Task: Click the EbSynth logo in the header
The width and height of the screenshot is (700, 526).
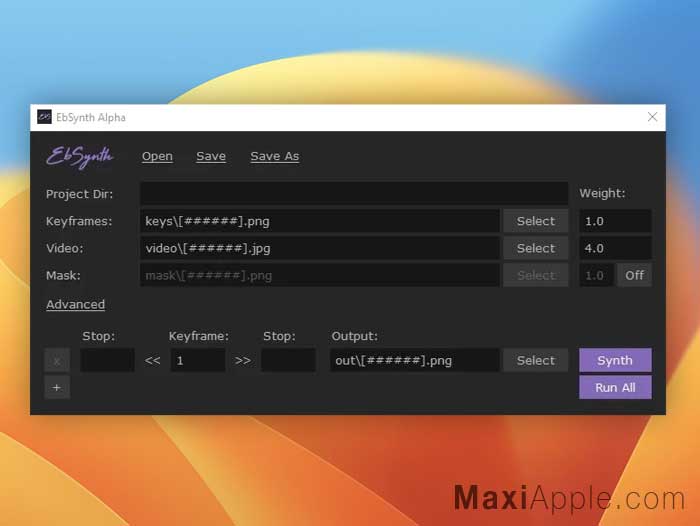Action: (x=80, y=157)
